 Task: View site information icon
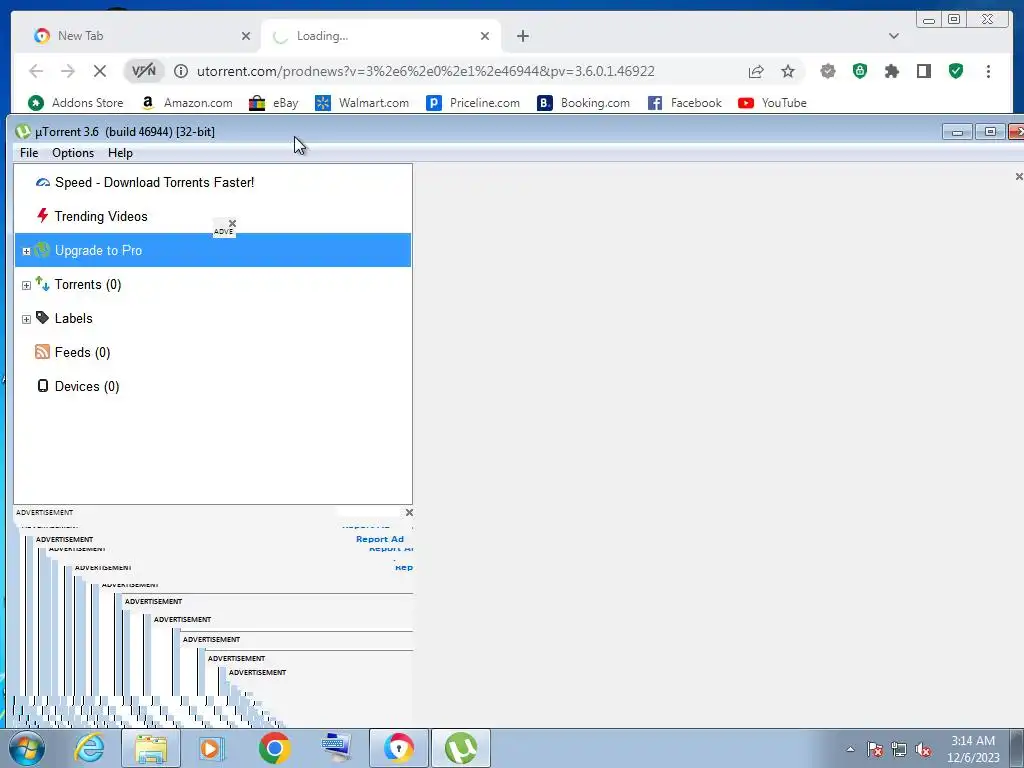[181, 71]
